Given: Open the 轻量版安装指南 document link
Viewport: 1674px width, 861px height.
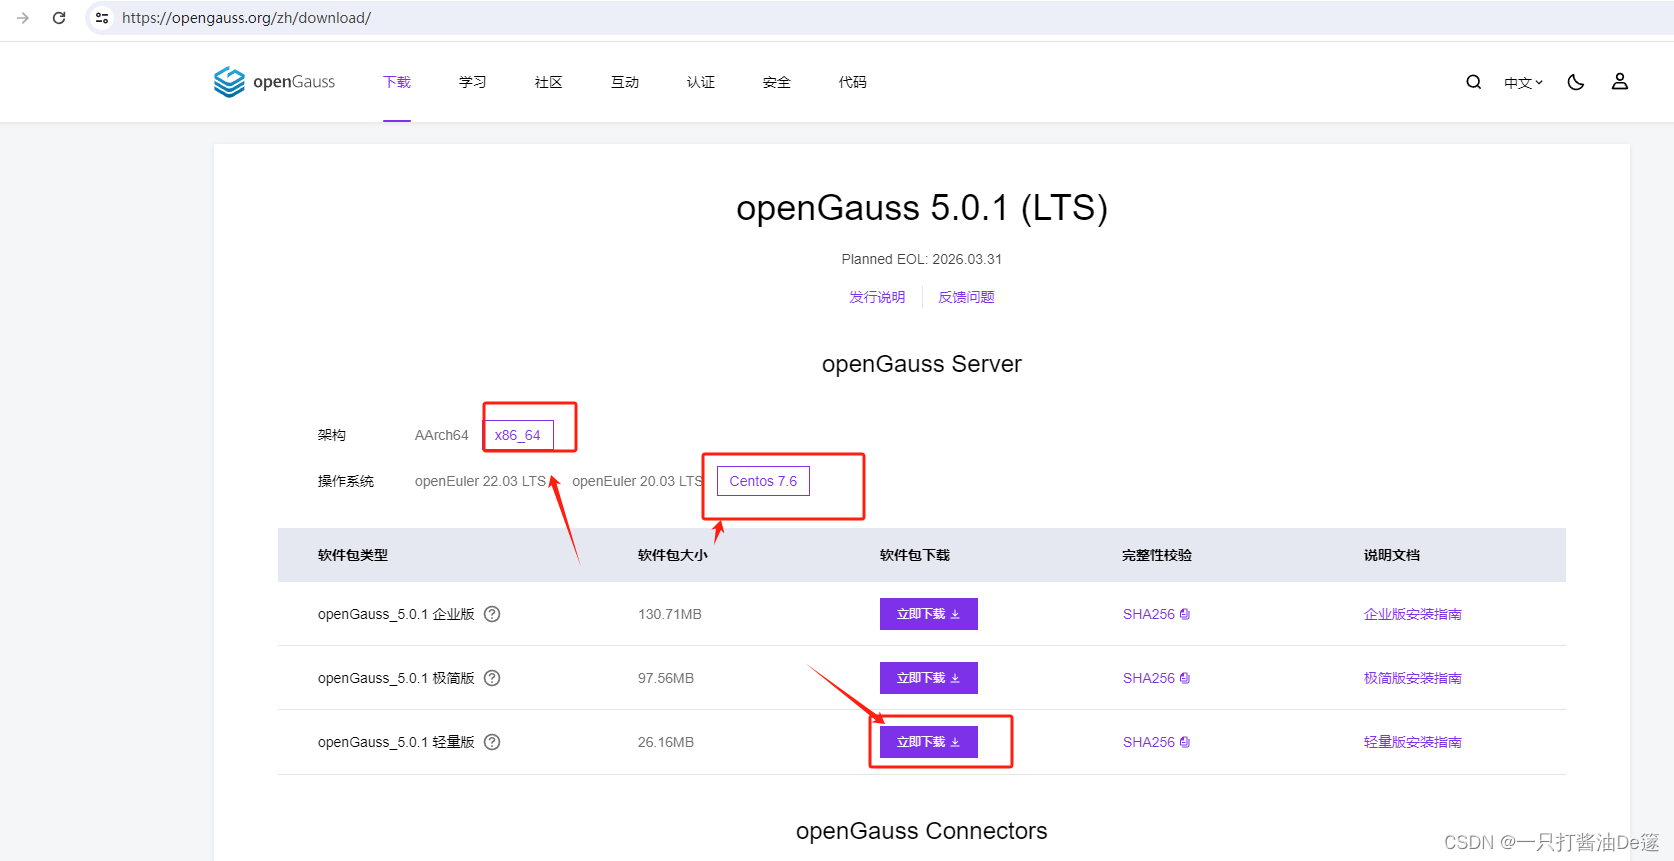Looking at the screenshot, I should pos(1412,742).
